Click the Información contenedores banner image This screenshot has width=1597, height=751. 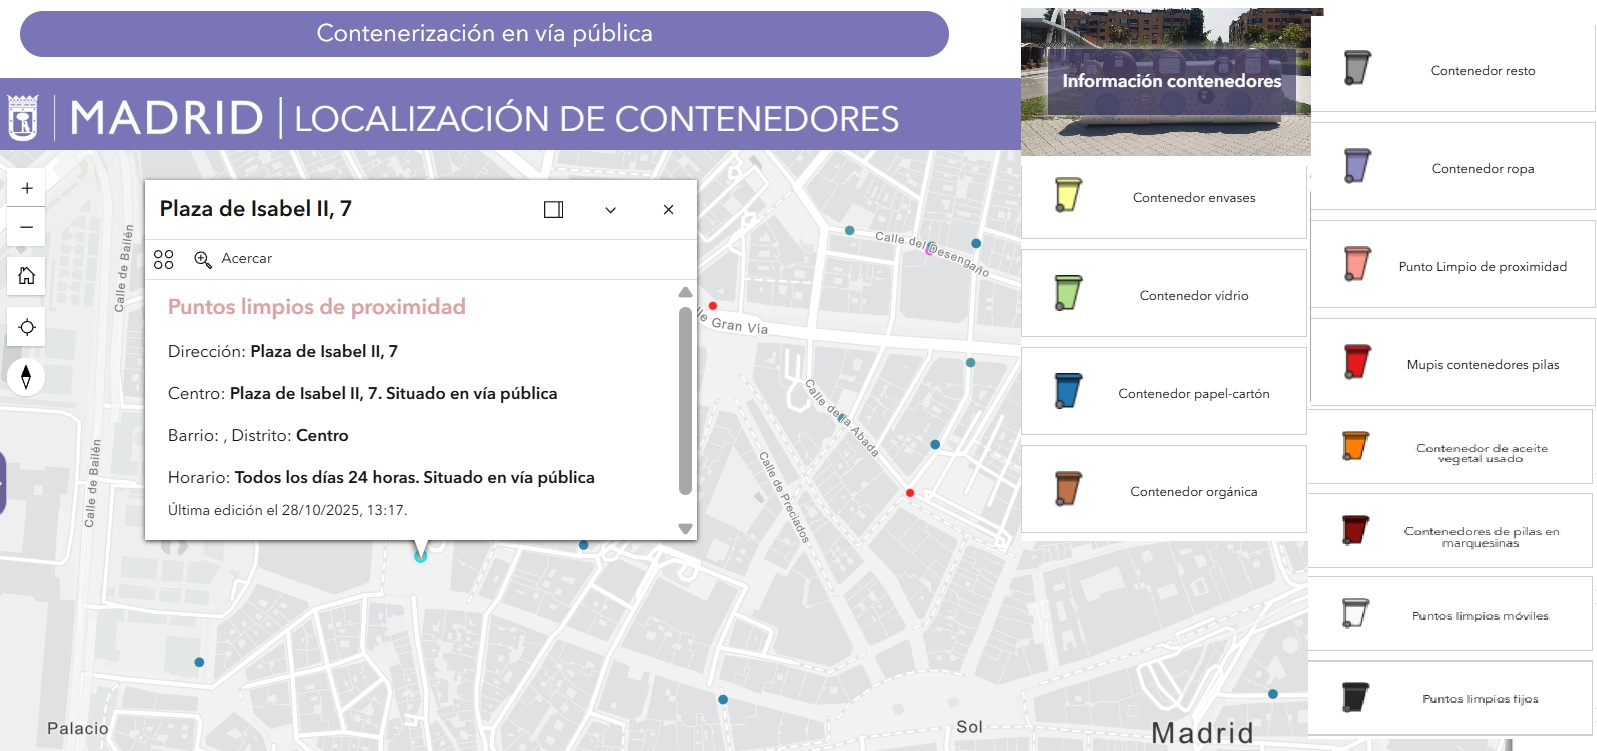1165,82
